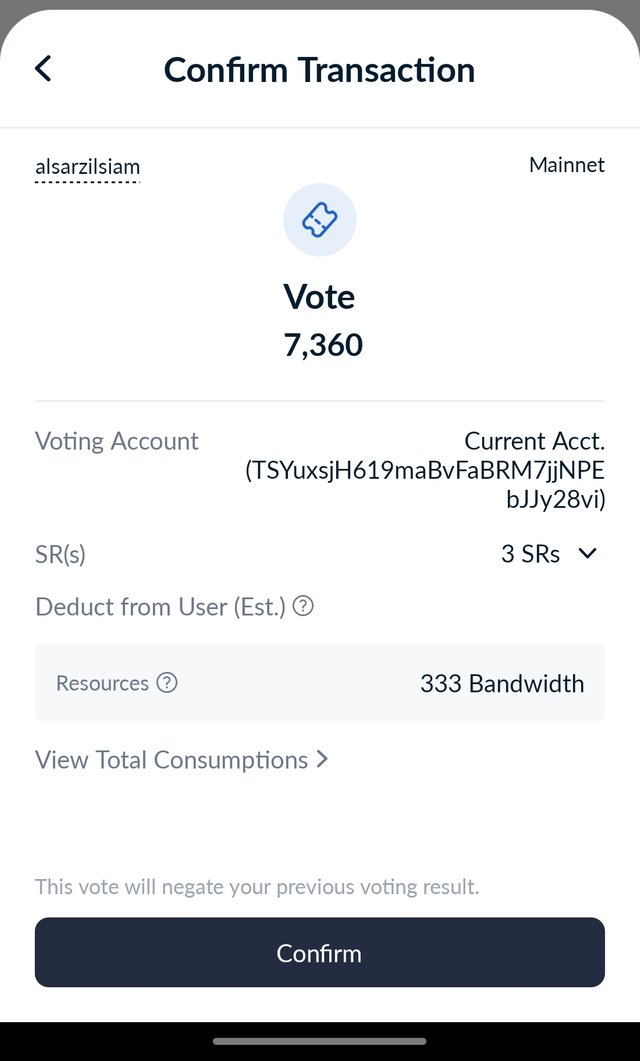Select the Mainnet network label
This screenshot has width=640, height=1061.
567,164
